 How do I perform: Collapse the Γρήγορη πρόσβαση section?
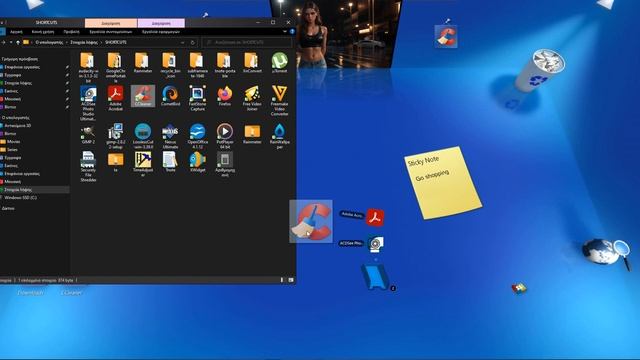pos(20,59)
